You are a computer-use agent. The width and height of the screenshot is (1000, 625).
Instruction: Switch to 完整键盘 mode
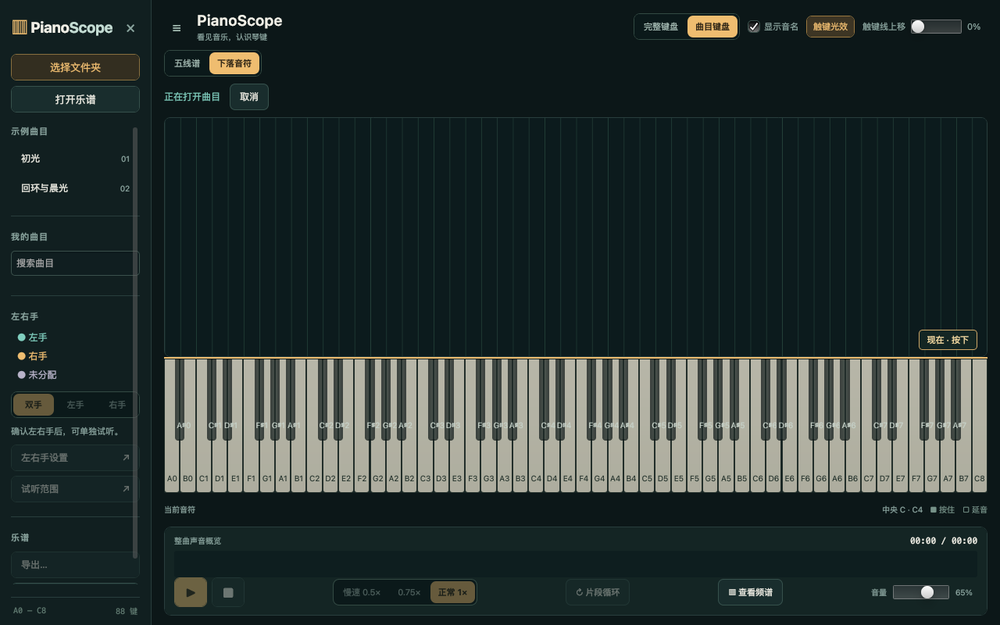coord(661,27)
